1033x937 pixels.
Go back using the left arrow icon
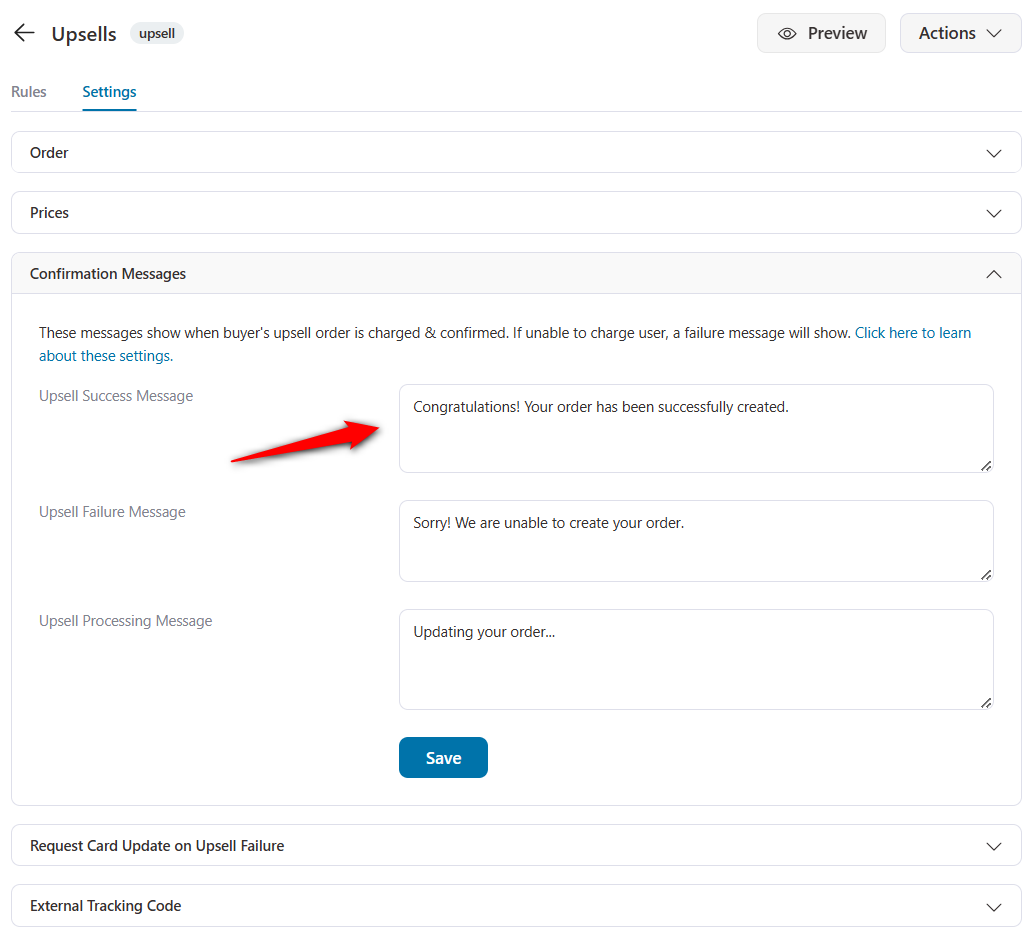click(24, 33)
